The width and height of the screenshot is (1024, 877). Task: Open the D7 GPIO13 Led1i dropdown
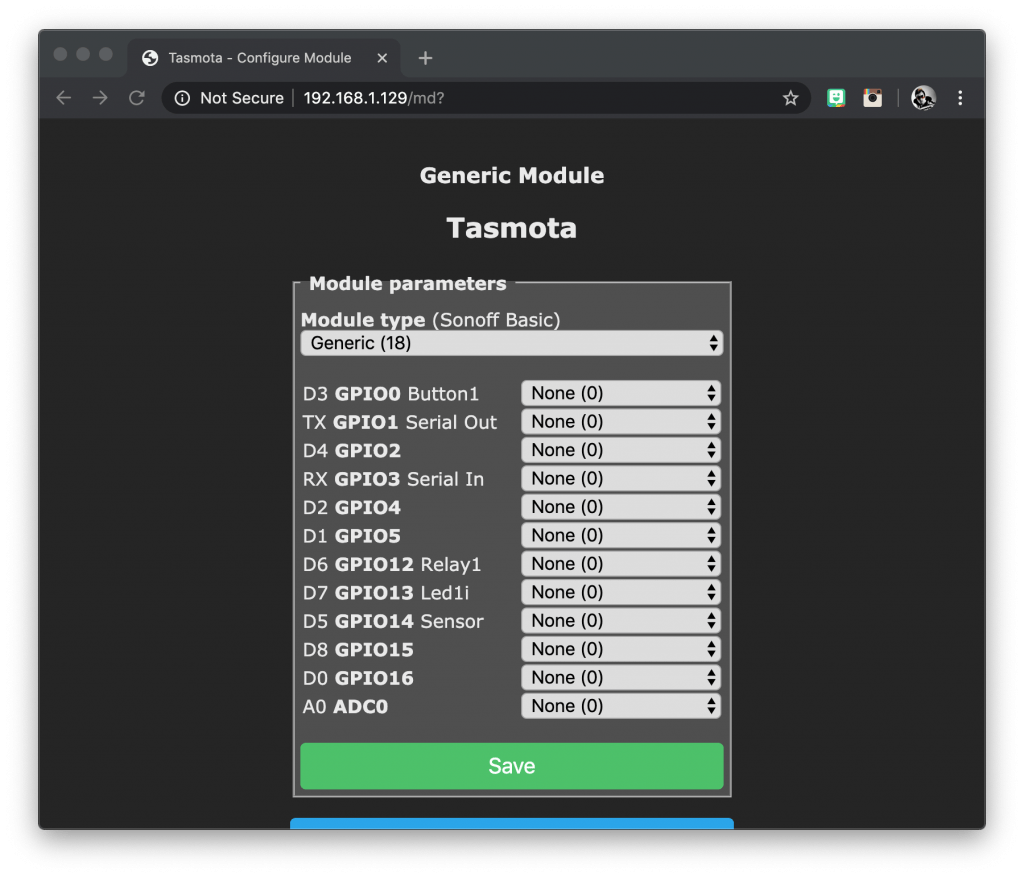pos(620,592)
